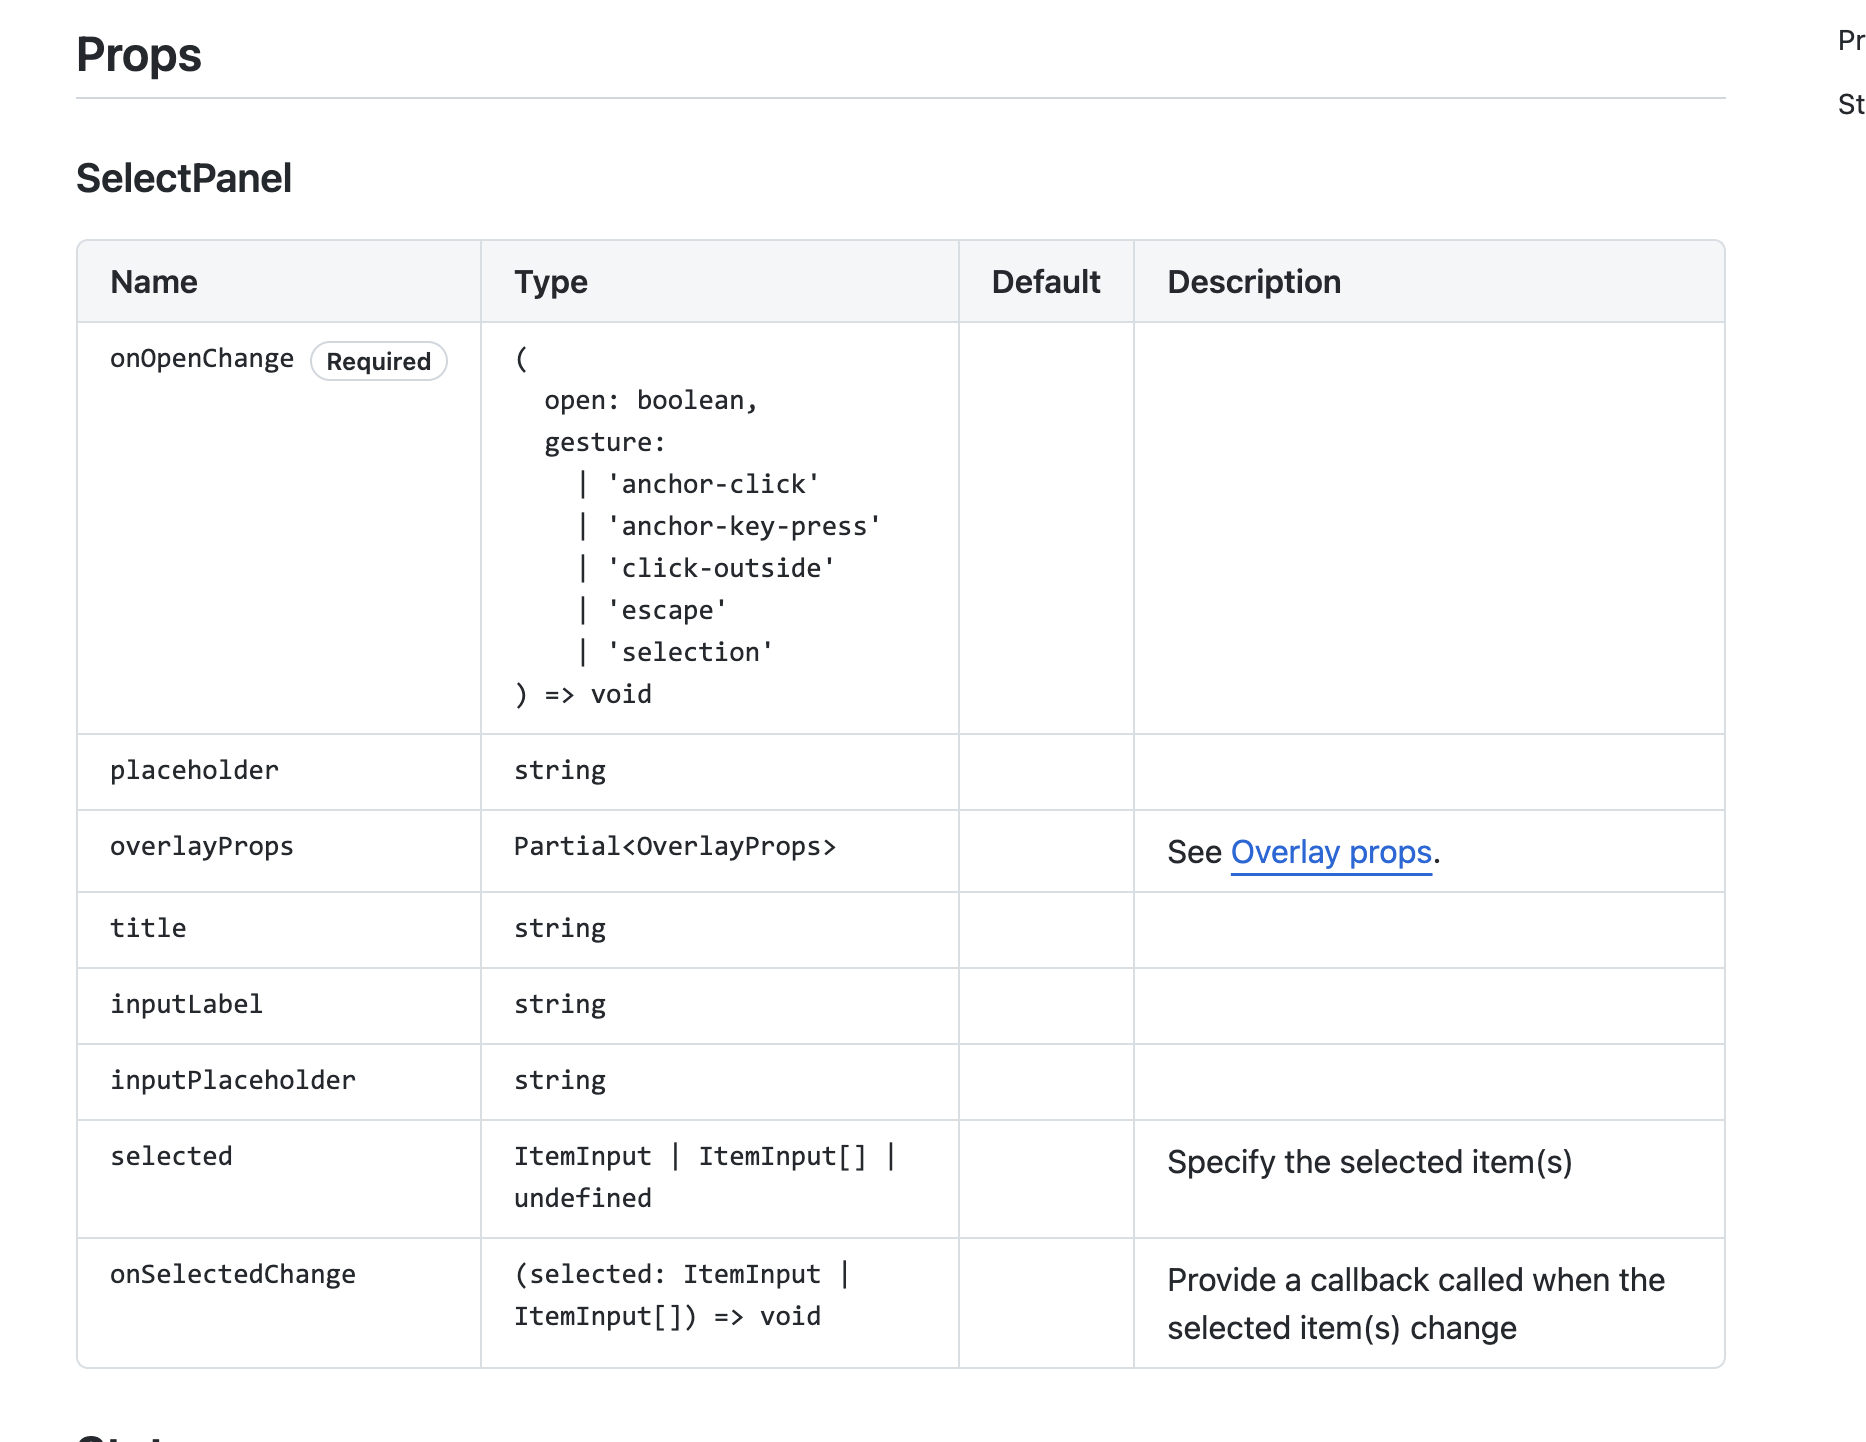Click the selected prop name
Image resolution: width=1866 pixels, height=1442 pixels.
[x=171, y=1157]
